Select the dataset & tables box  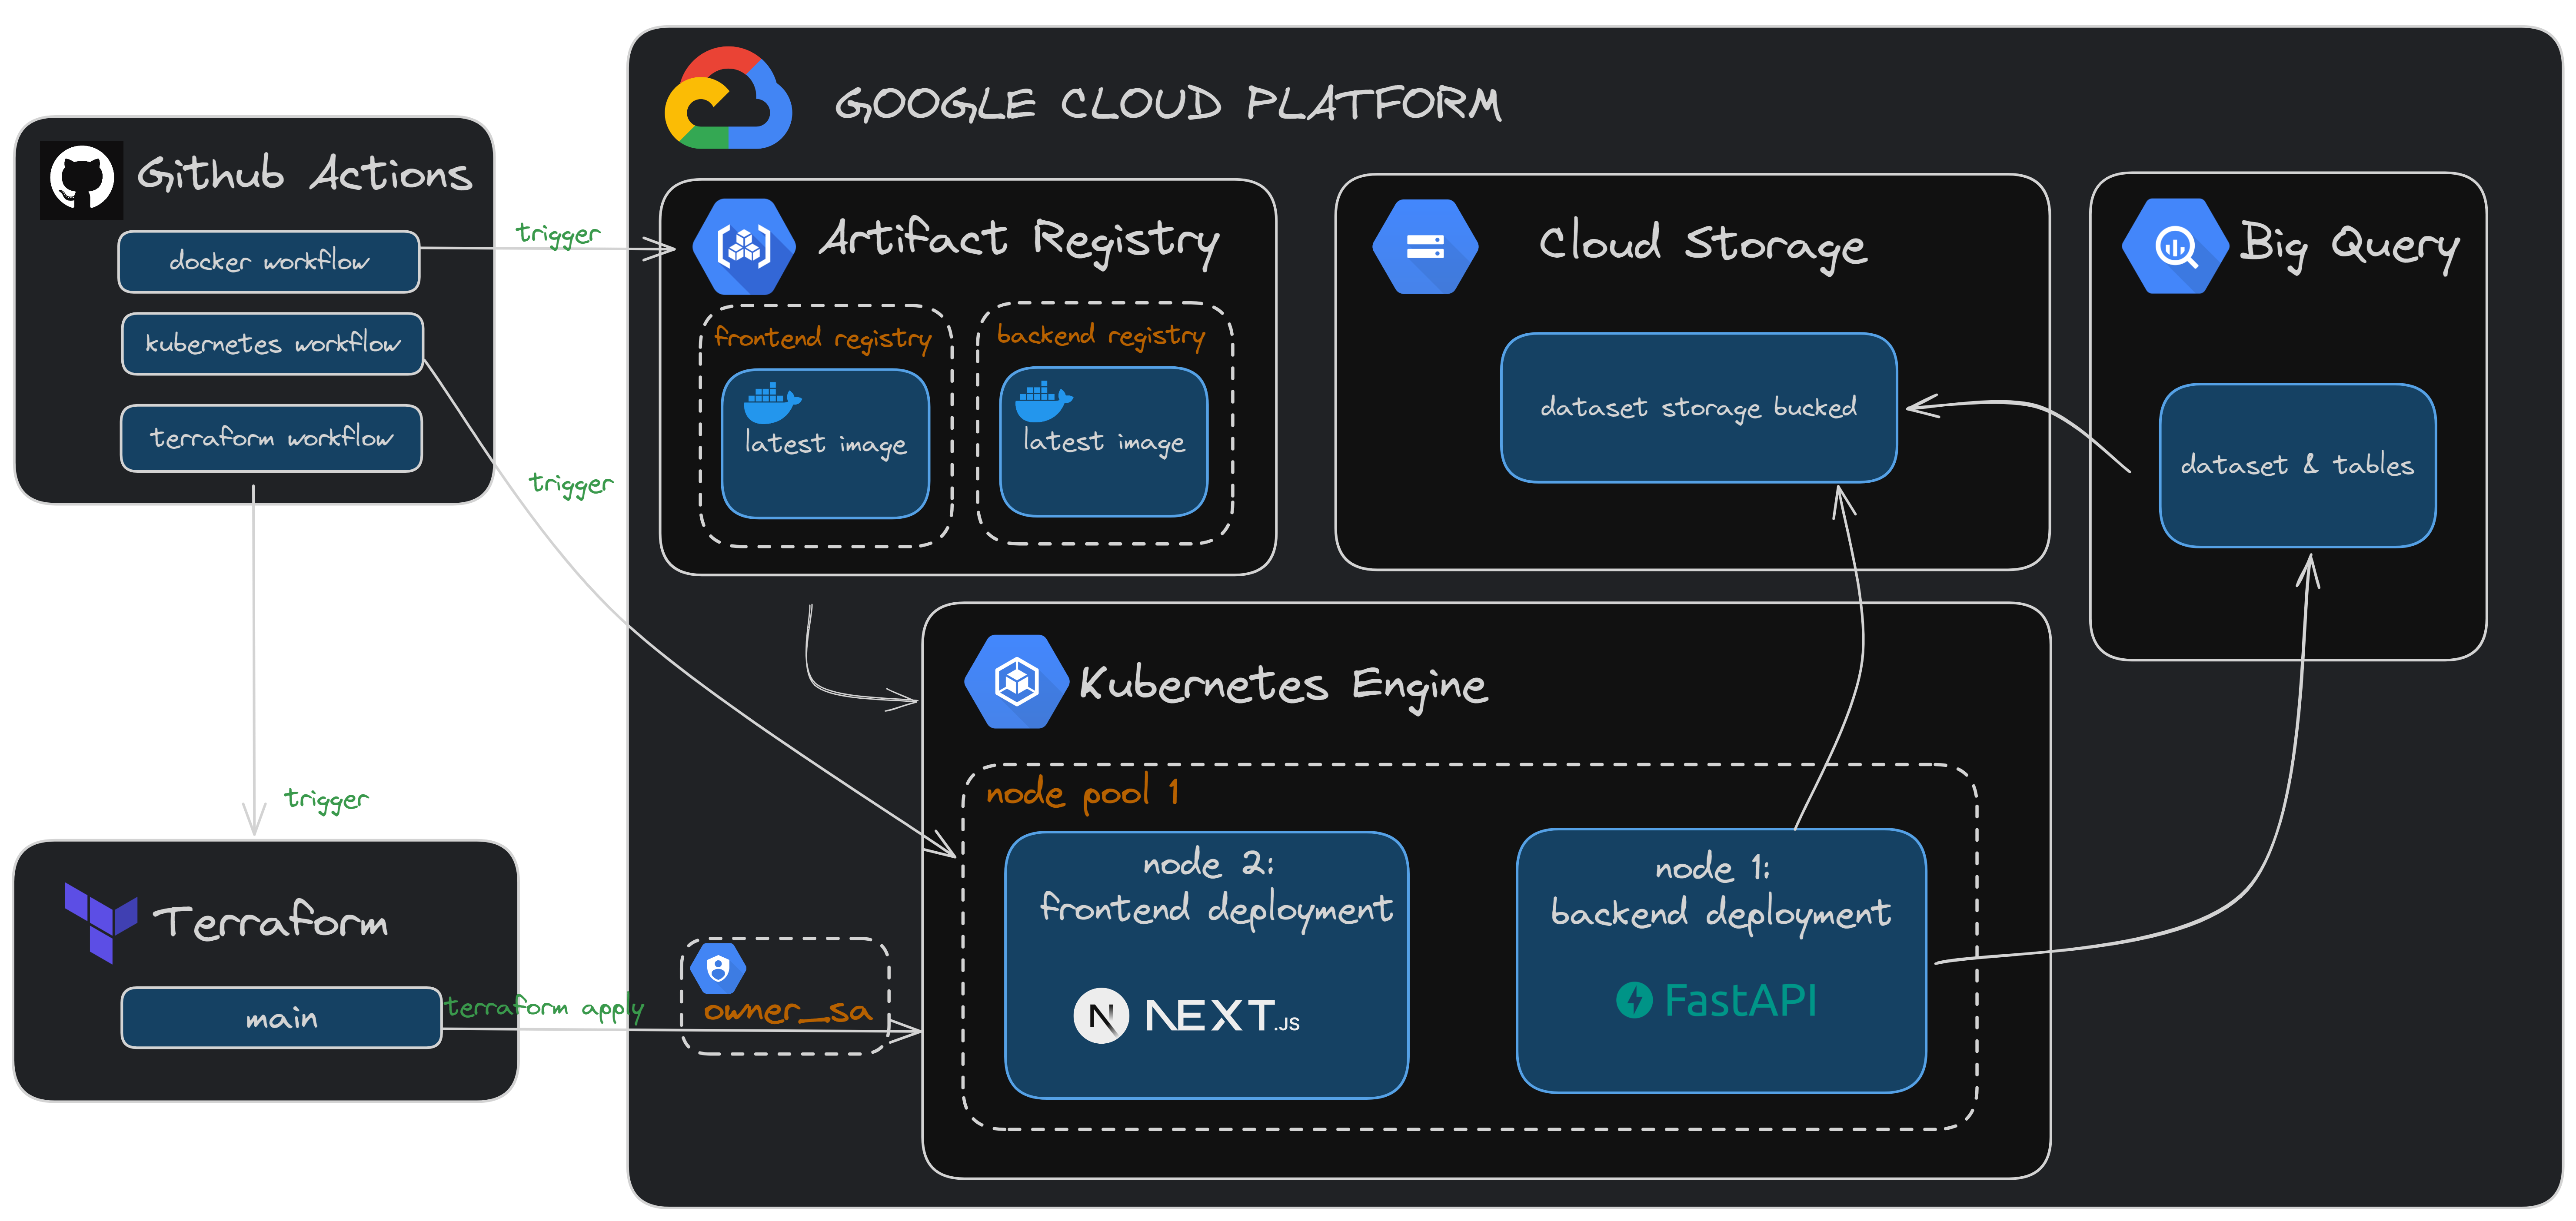[x=2297, y=466]
